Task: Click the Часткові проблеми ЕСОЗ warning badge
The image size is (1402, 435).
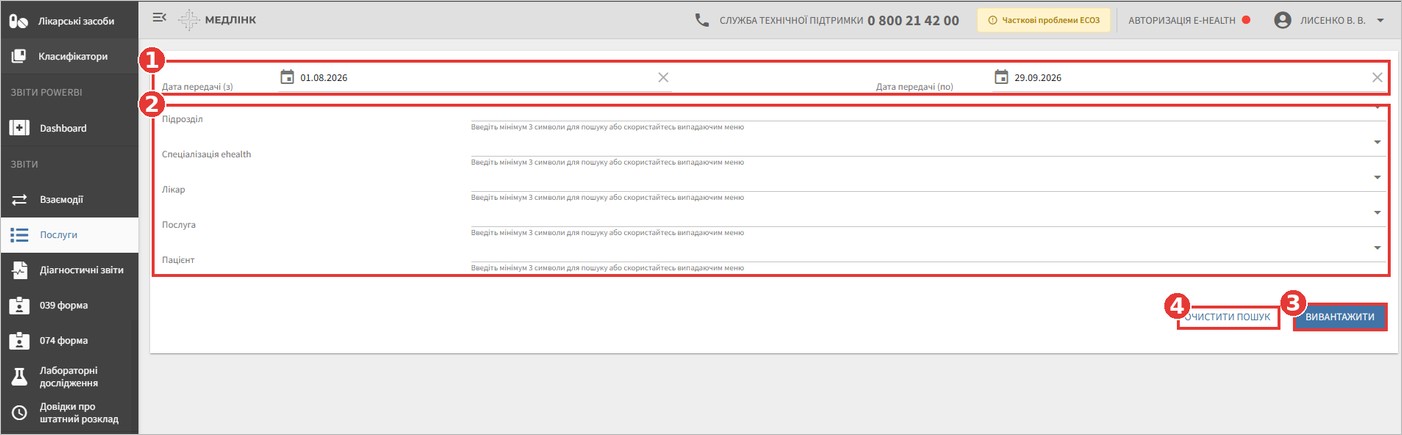Action: (1044, 20)
